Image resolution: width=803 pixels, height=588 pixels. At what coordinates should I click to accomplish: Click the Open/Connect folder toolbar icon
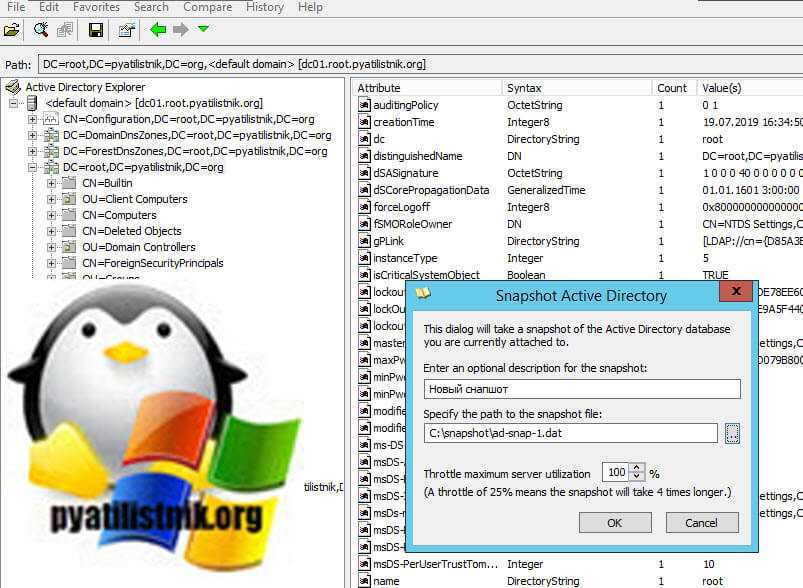pos(12,30)
